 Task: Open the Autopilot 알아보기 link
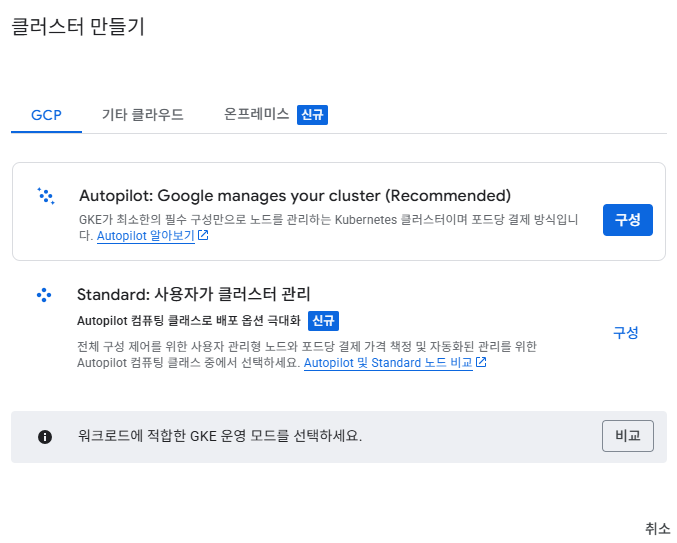tap(146, 236)
